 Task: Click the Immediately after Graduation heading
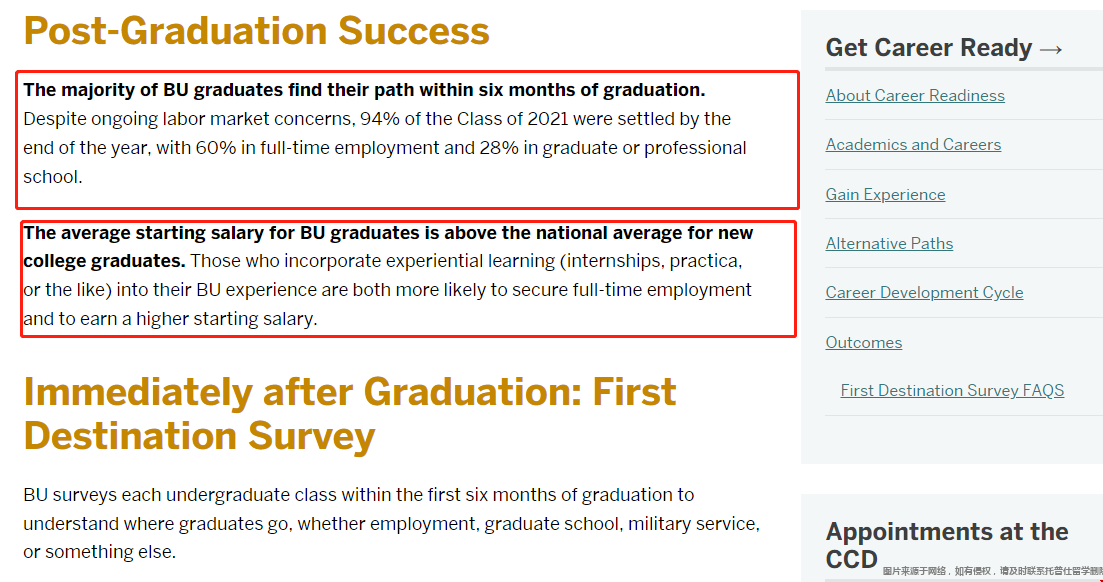[x=350, y=414]
